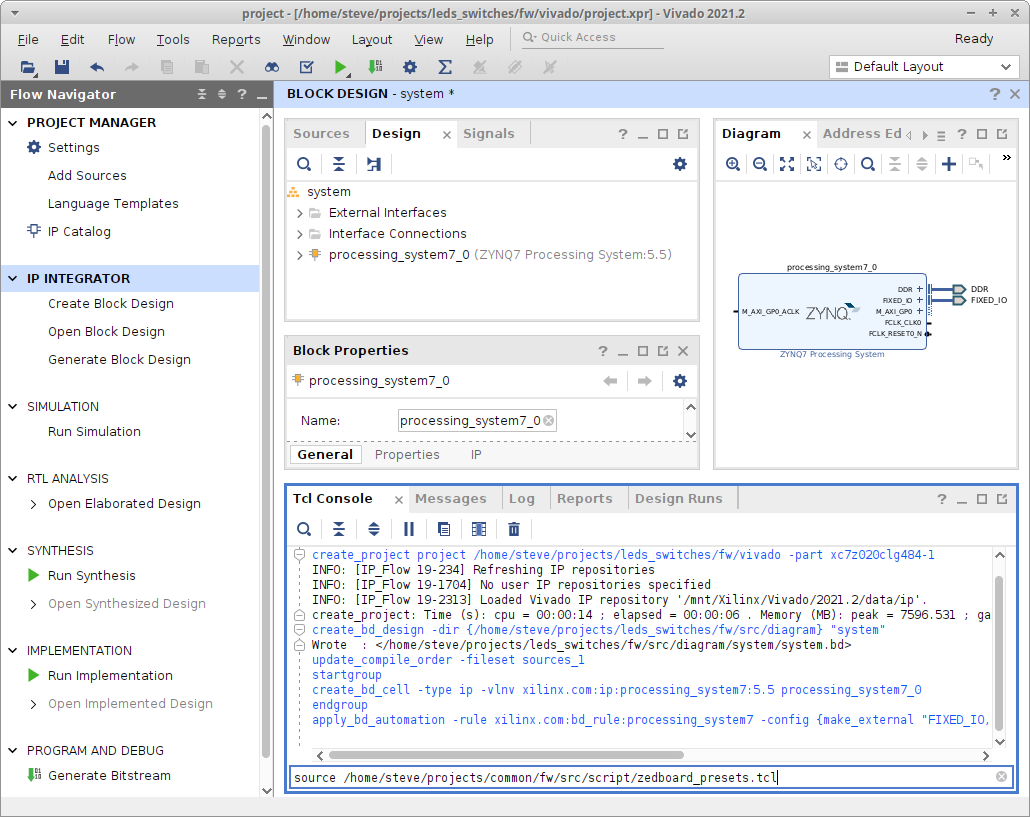Pause the Tcl Console output

(x=409, y=529)
